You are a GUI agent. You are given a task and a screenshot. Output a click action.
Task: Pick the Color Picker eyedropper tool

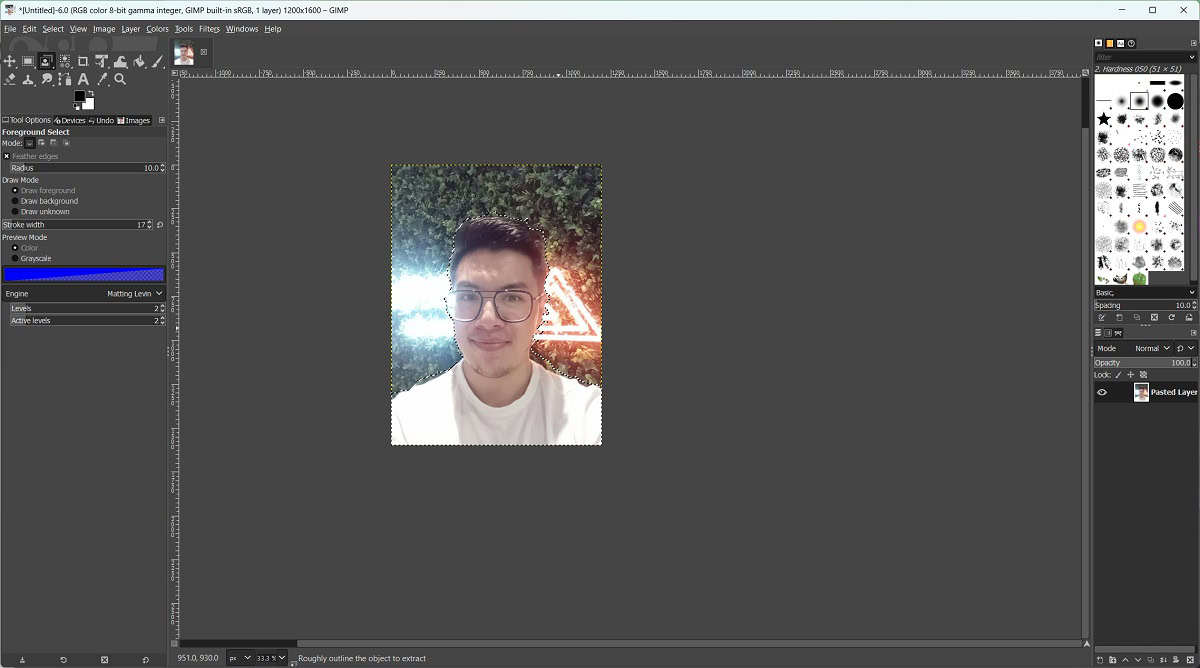tap(102, 80)
